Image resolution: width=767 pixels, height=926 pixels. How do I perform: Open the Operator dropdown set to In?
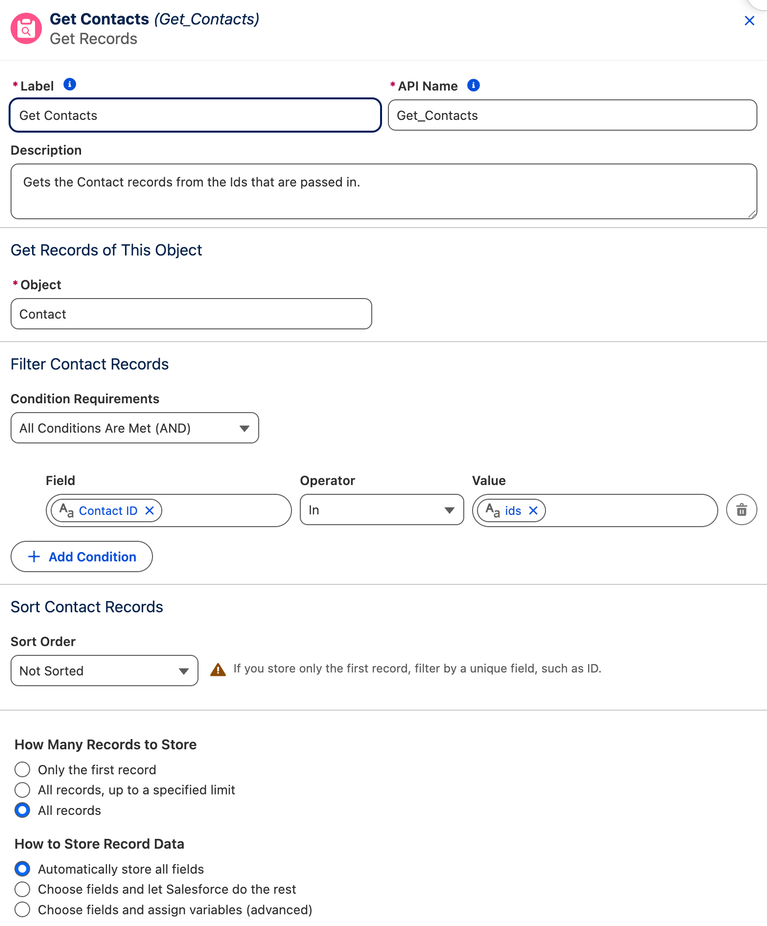pos(382,510)
